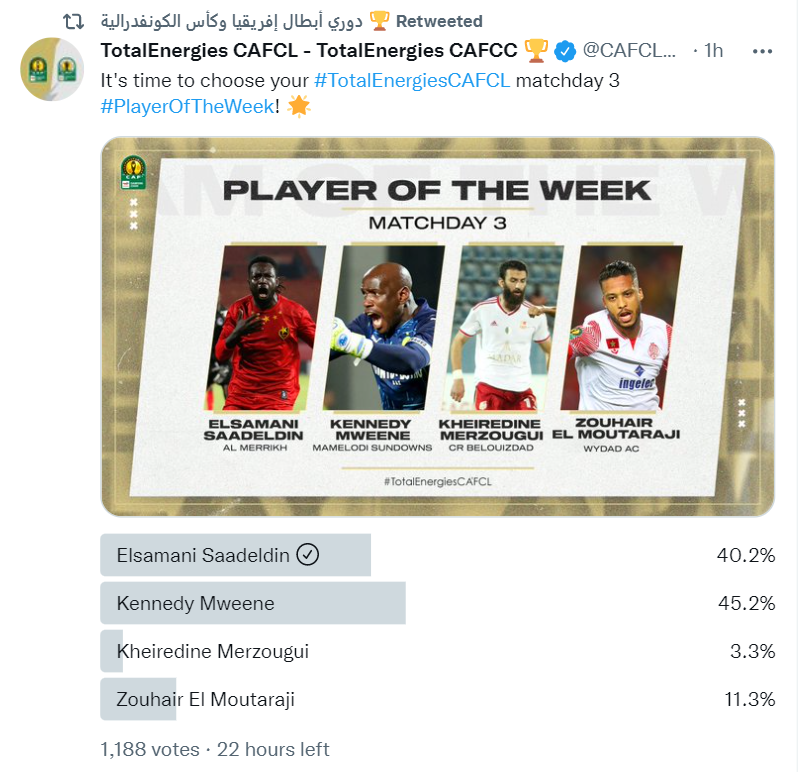Viewport: 800px width, 772px height.
Task: Open the TotalEnergies CAFCL account name
Action: point(309,51)
